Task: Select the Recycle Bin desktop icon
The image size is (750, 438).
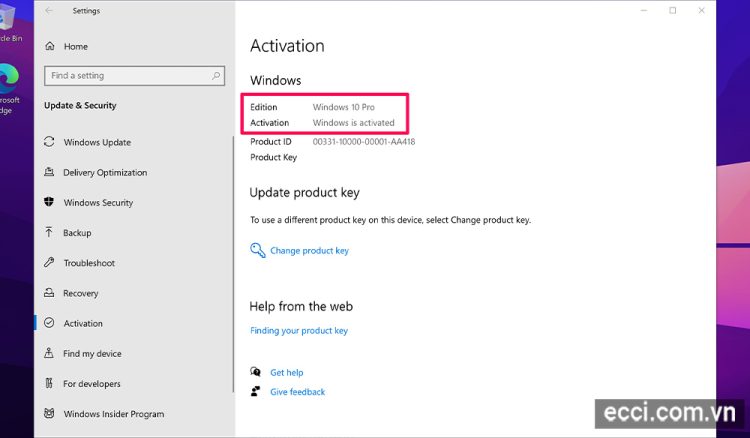Action: 10,22
